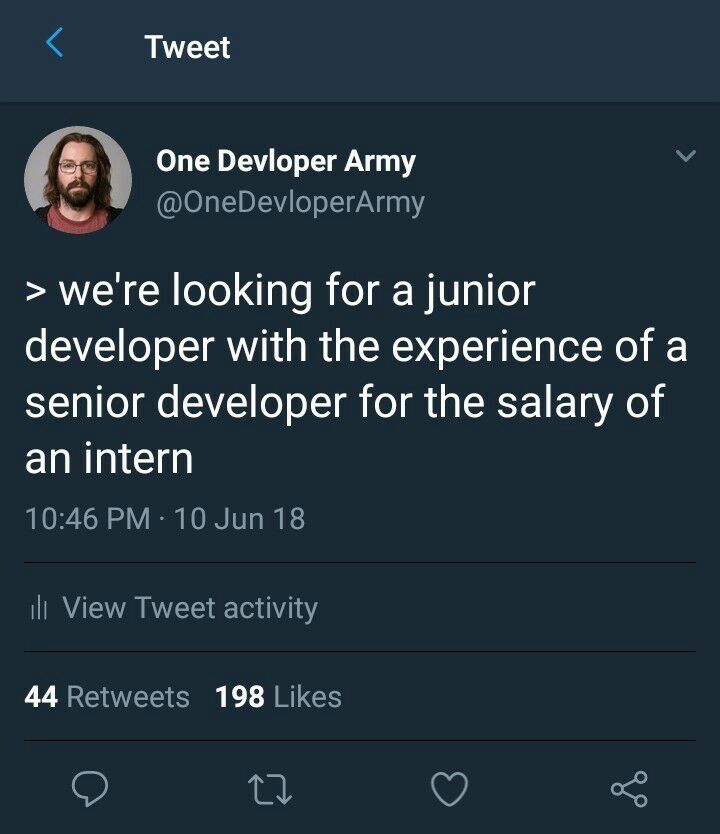Tap the retweet arrows icon
This screenshot has width=720, height=834.
[268, 789]
